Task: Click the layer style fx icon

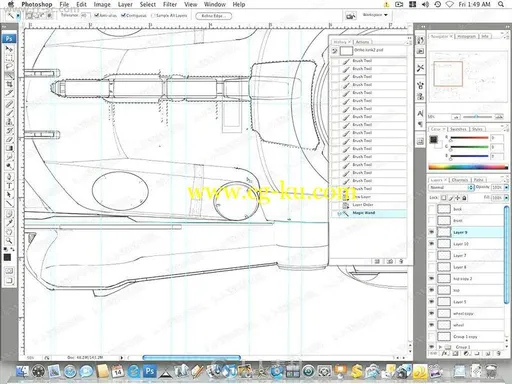Action: pyautogui.click(x=445, y=353)
